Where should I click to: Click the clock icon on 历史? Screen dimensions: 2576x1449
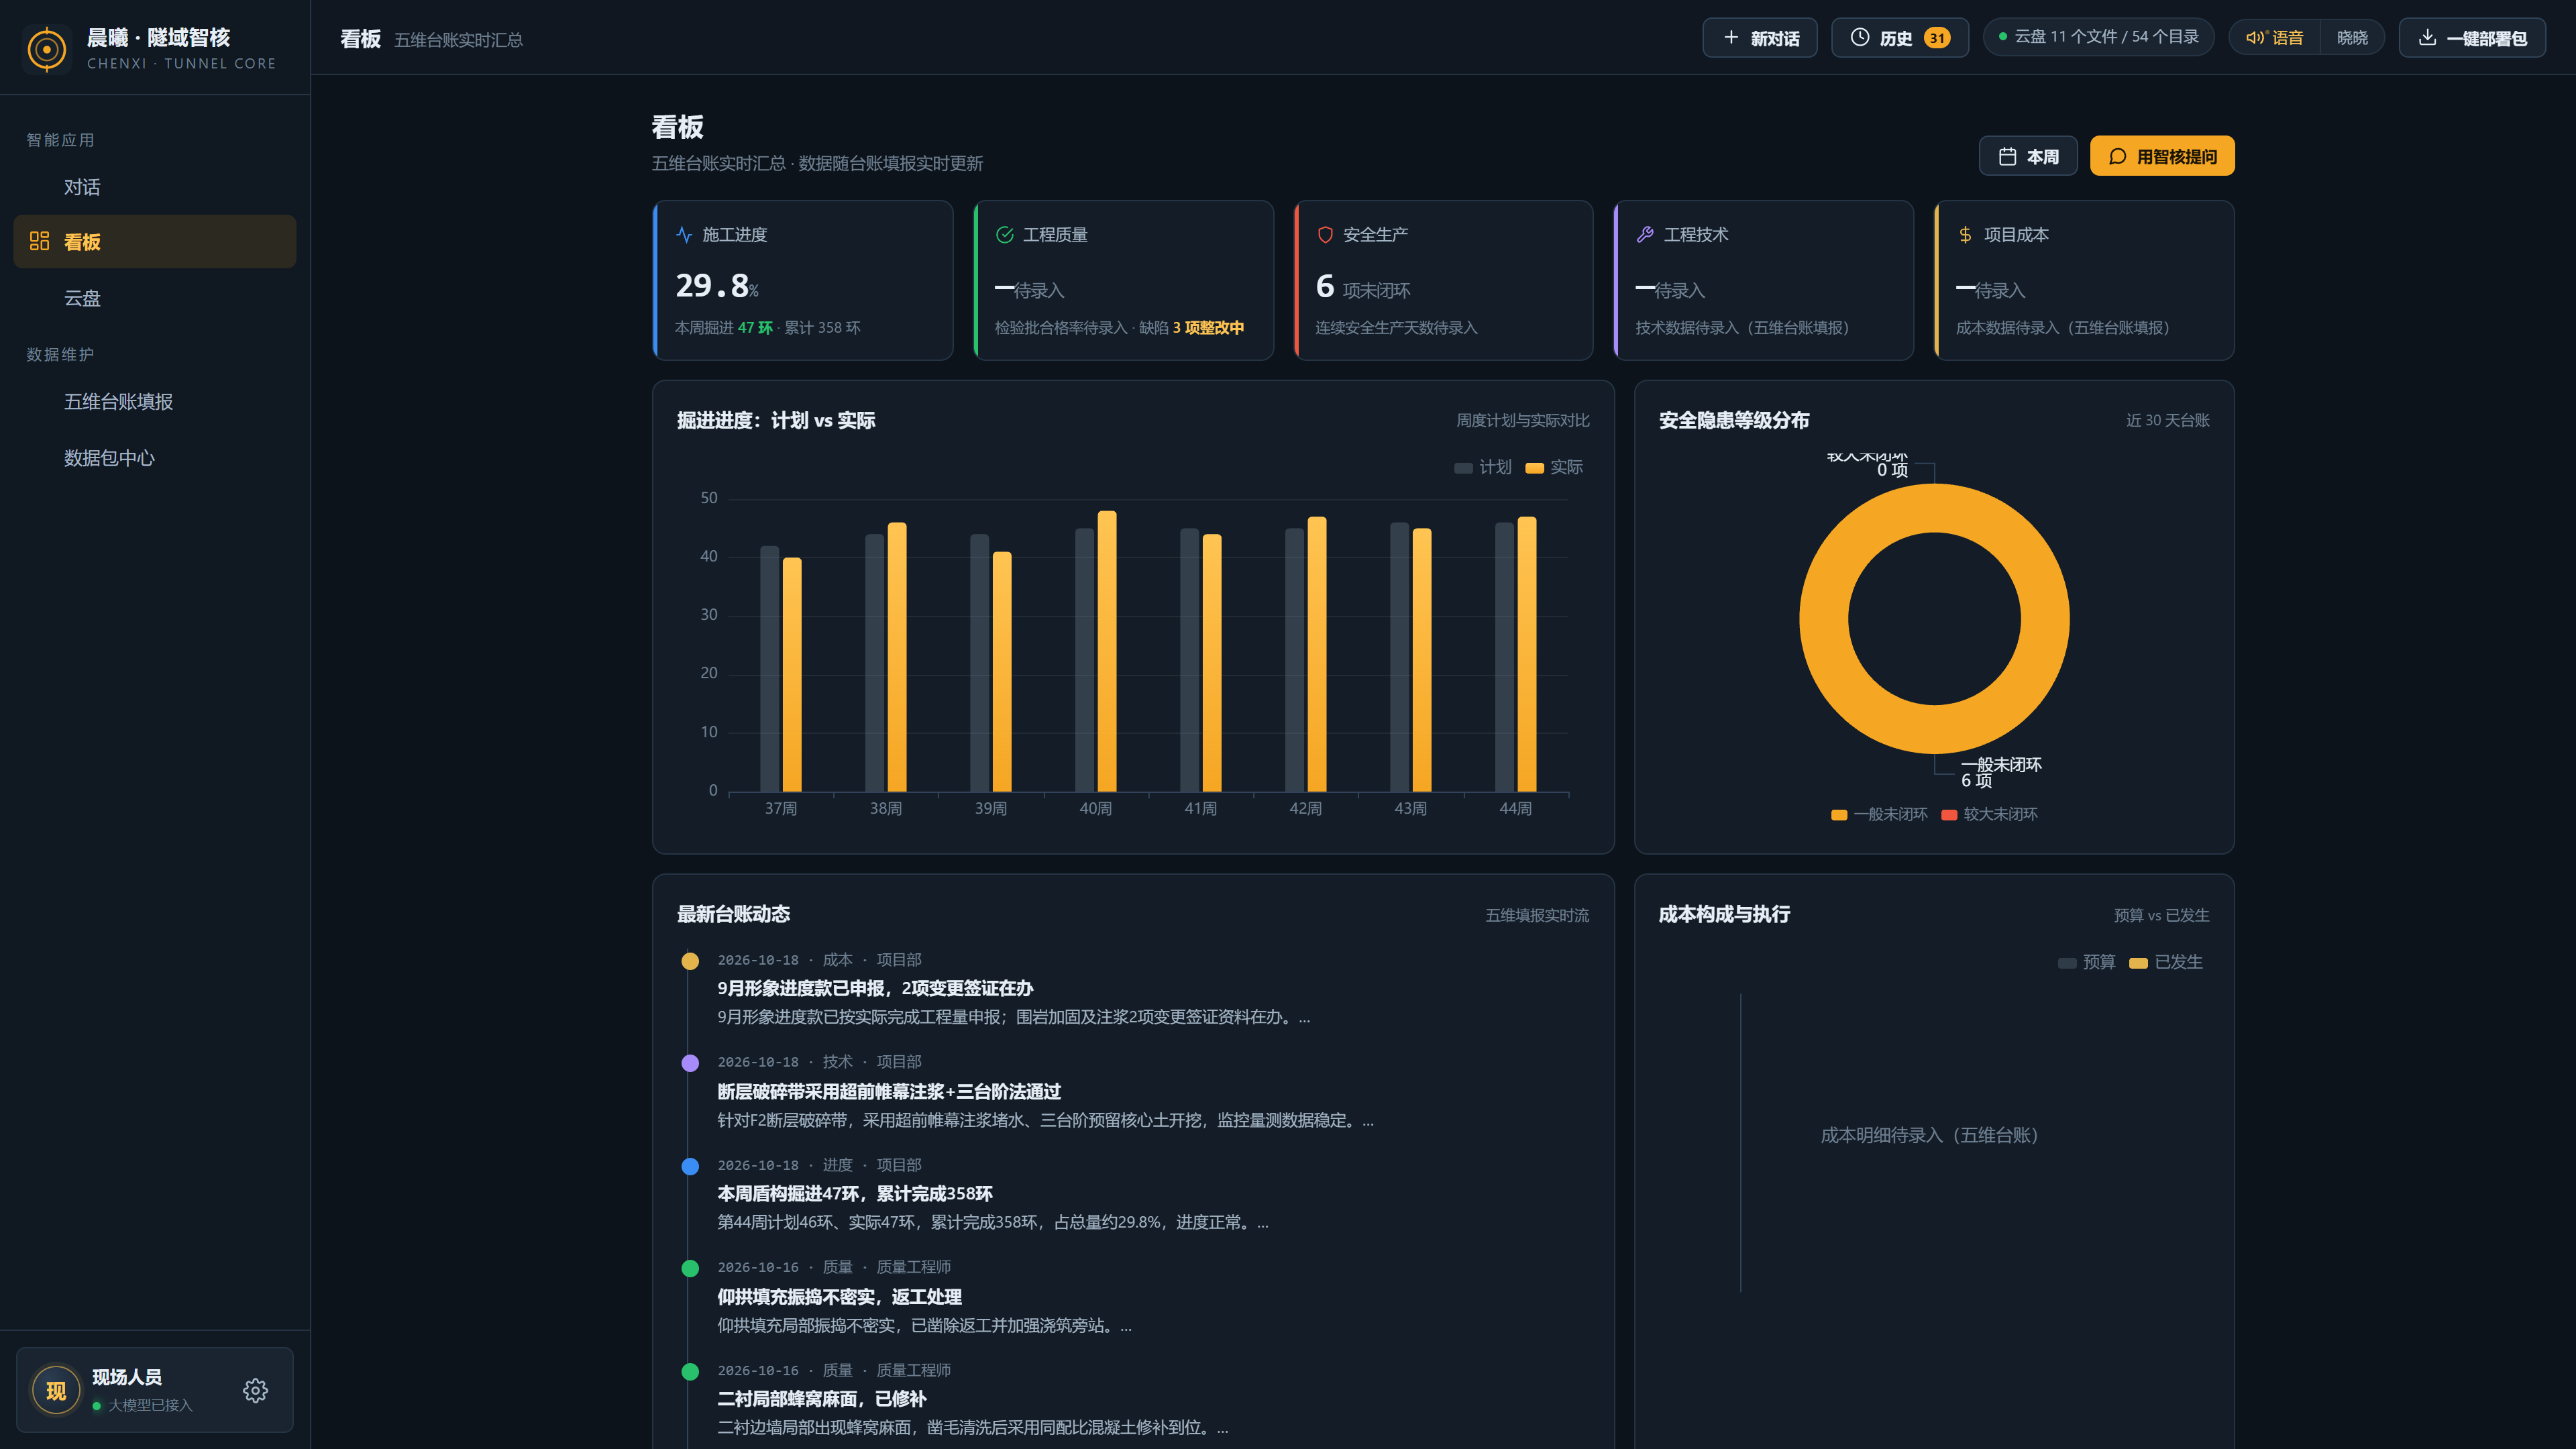[1860, 37]
